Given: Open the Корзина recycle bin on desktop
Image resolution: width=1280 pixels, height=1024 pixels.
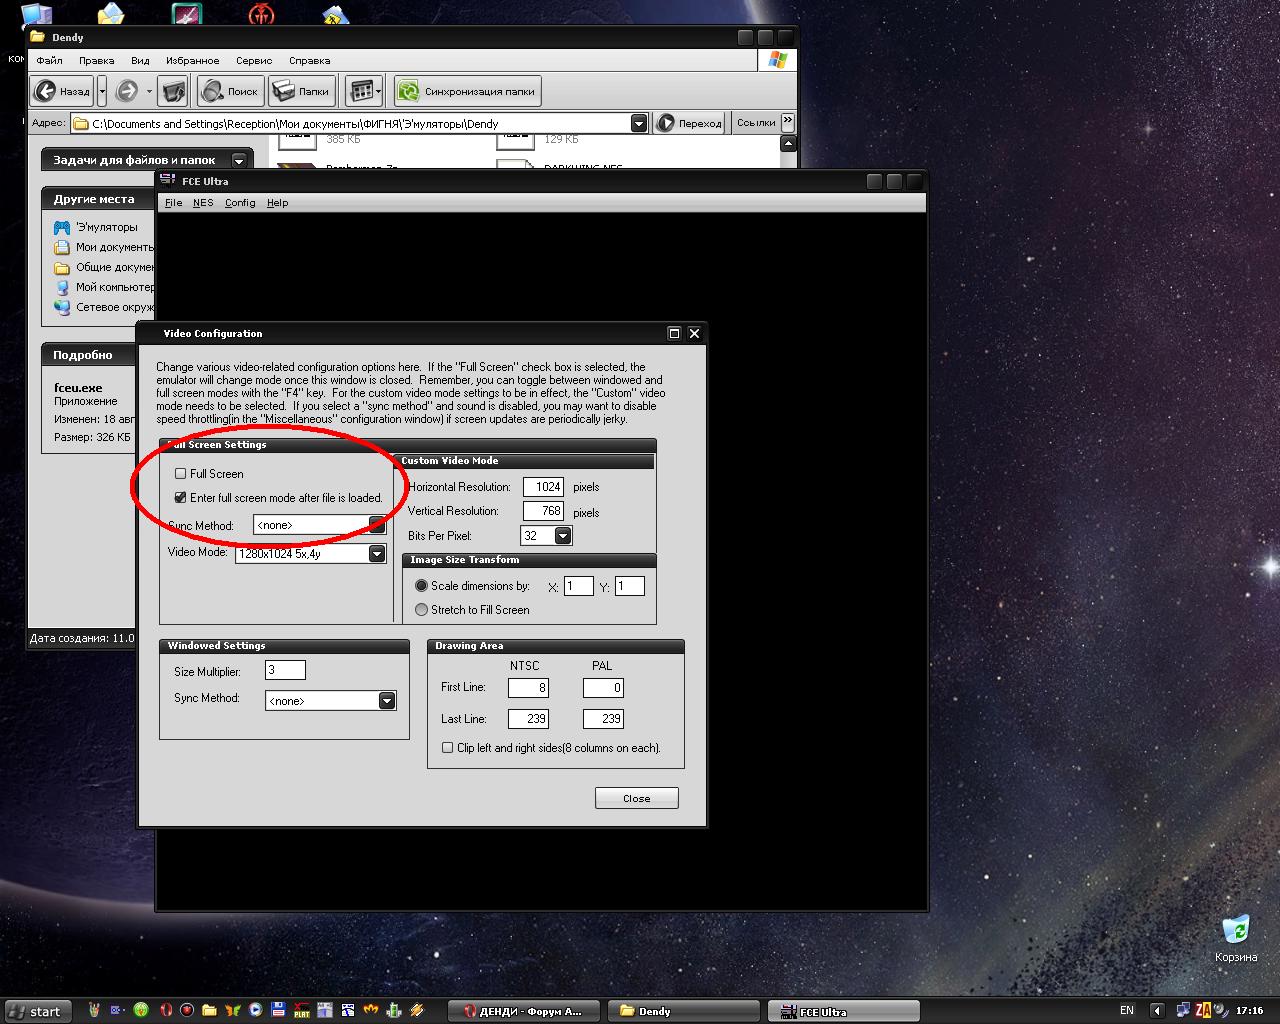Looking at the screenshot, I should (x=1236, y=938).
